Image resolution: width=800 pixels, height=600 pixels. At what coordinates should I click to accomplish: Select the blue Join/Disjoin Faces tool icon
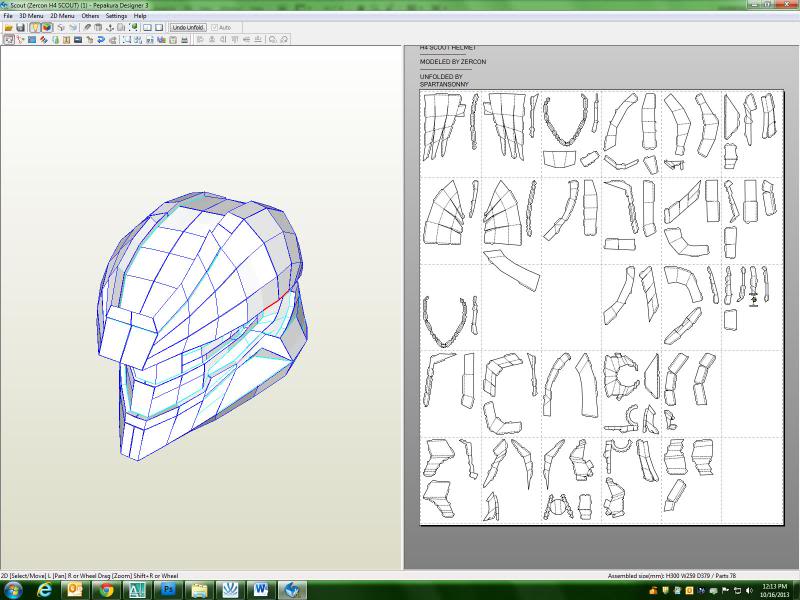(32, 39)
